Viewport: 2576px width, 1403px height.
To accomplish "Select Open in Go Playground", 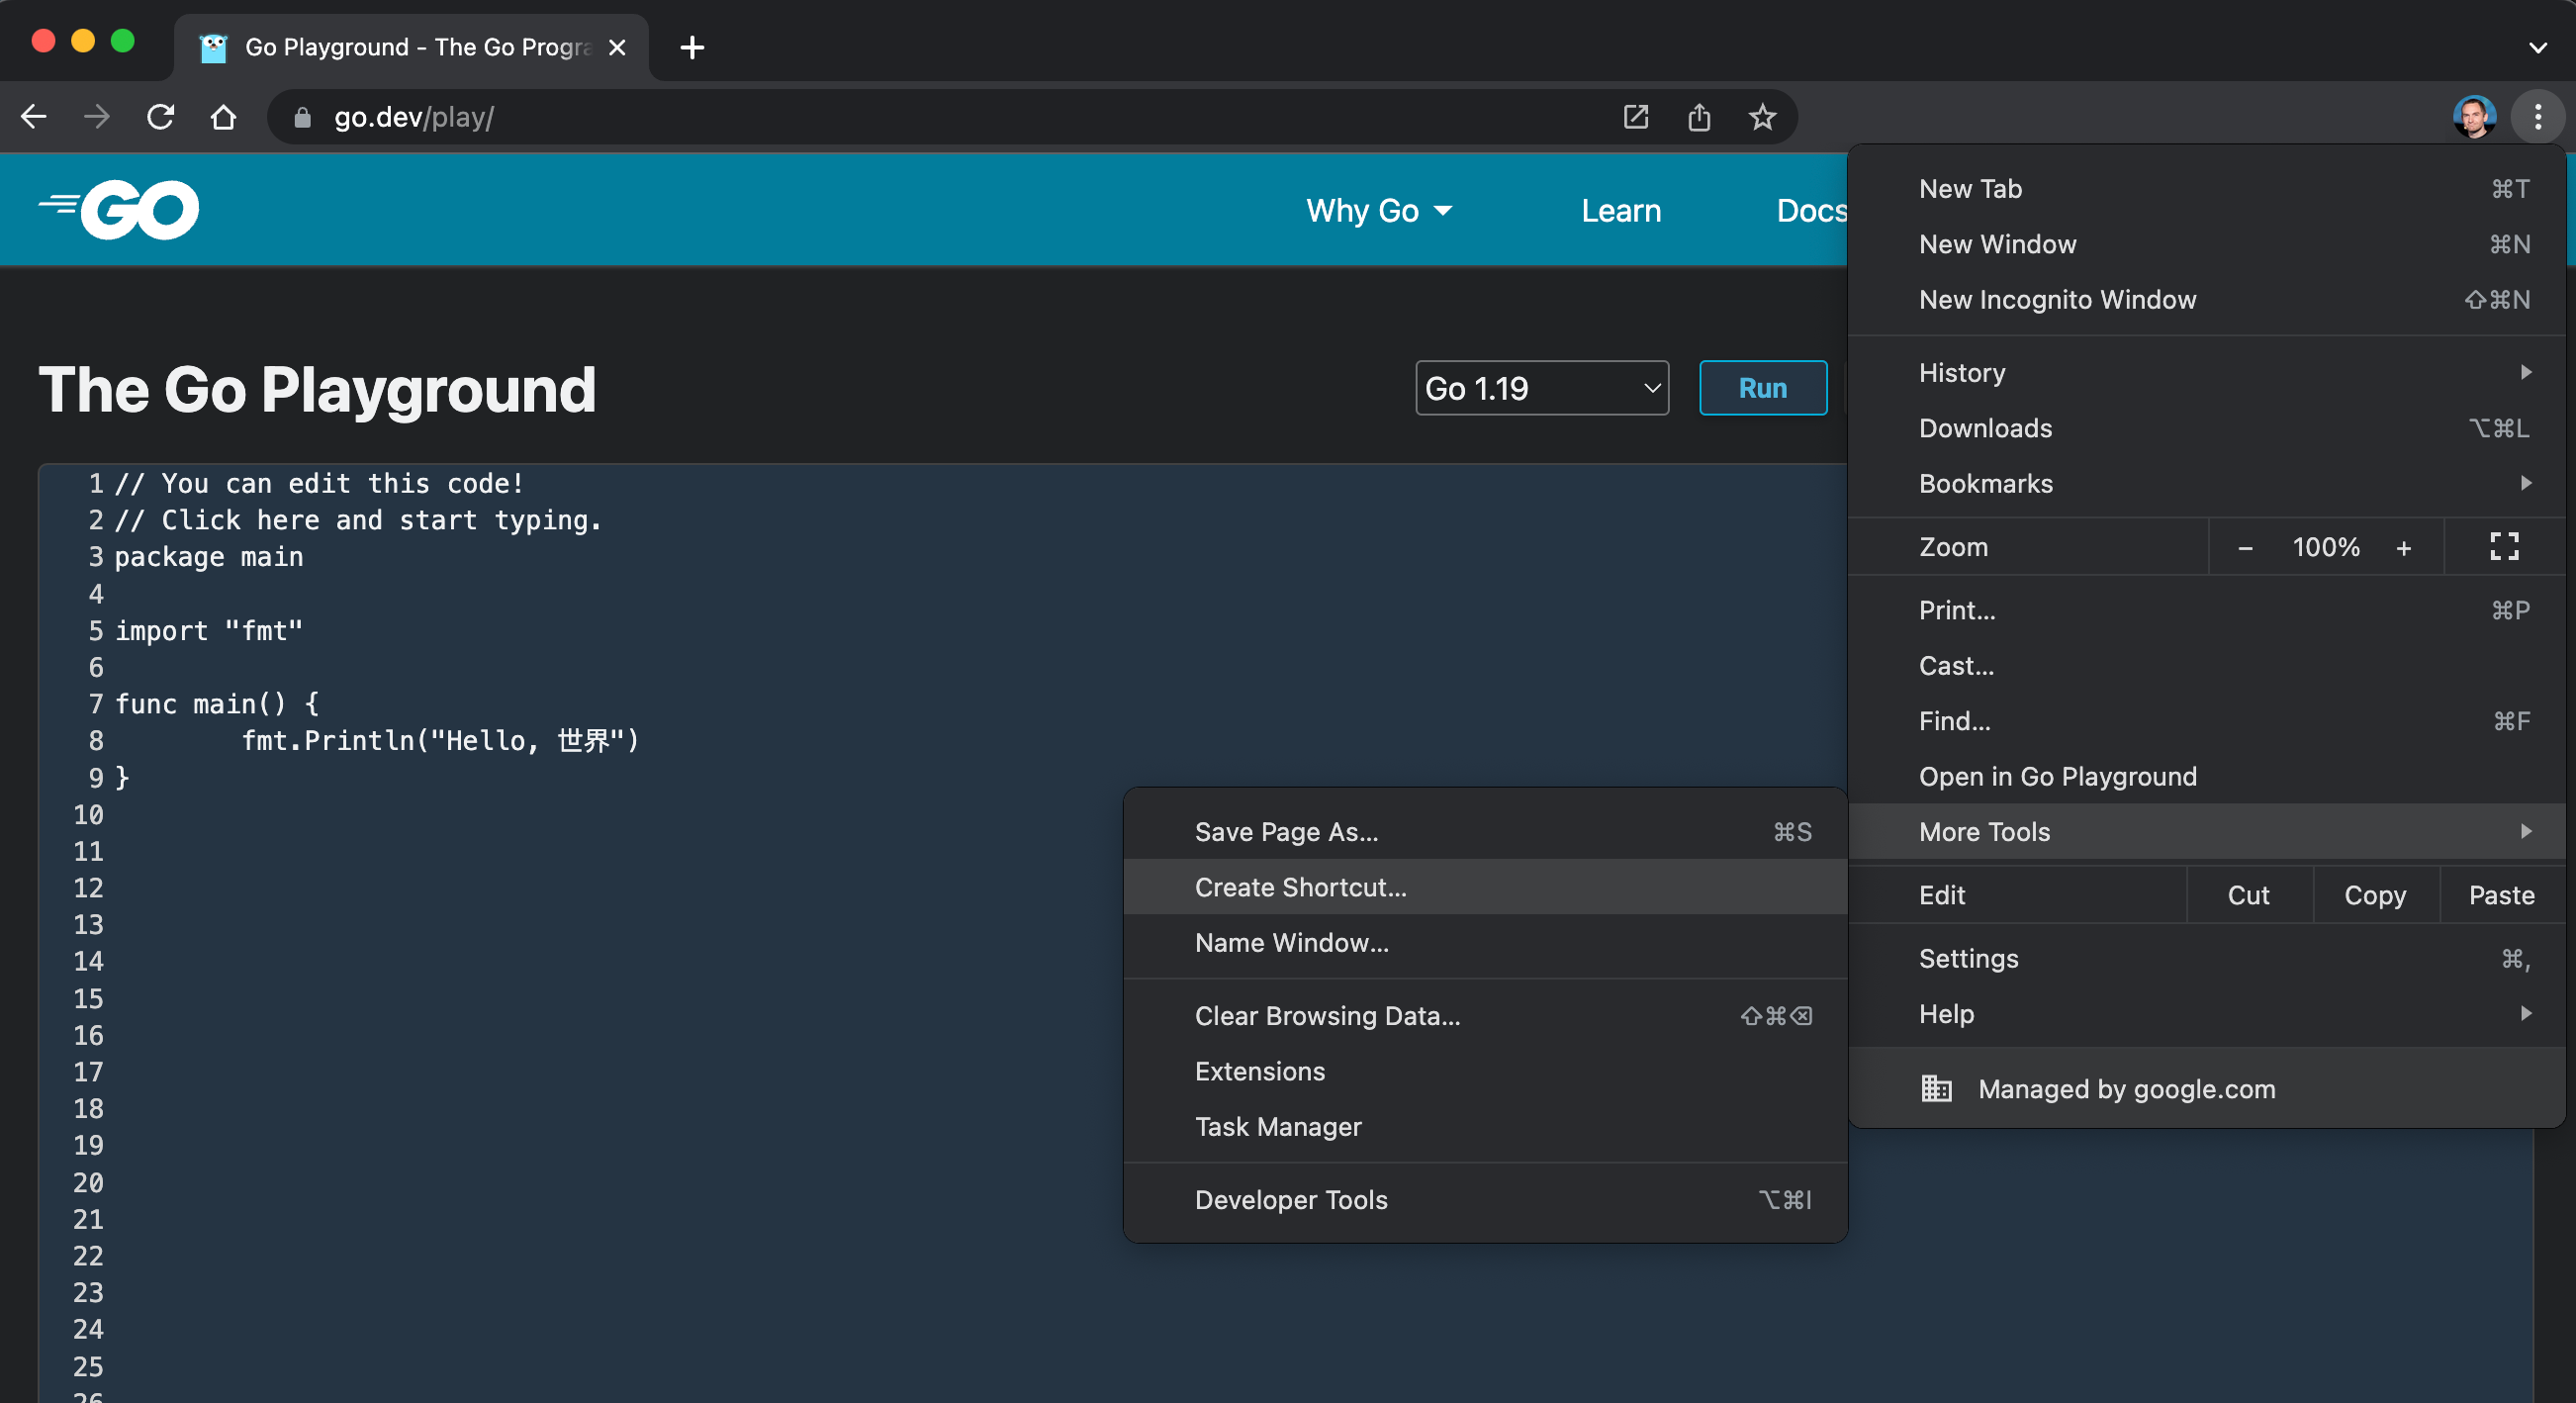I will point(2206,776).
